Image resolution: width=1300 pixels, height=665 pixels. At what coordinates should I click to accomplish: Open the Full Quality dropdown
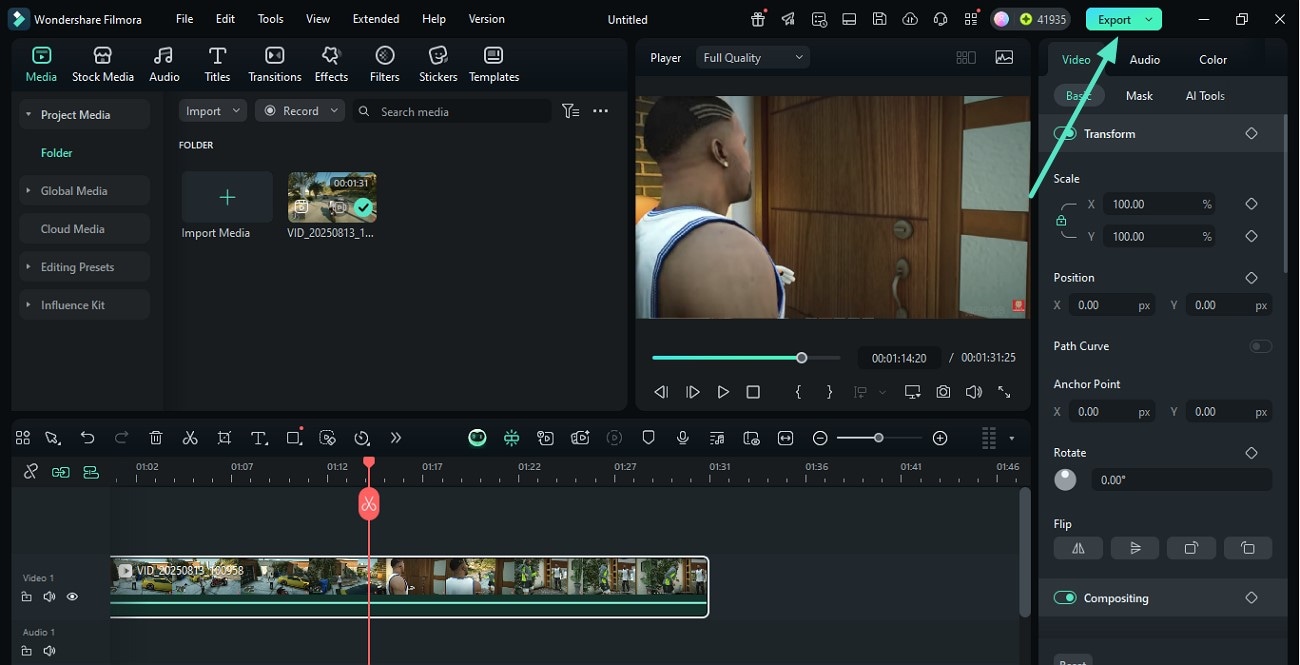pos(753,58)
